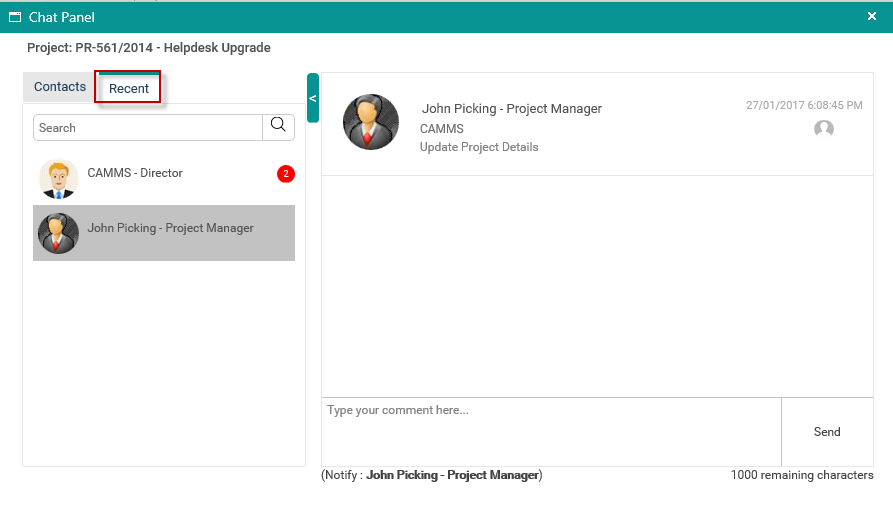Image resolution: width=893 pixels, height=505 pixels.
Task: Click the message timestamp 27/01/2017
Action: coord(804,105)
